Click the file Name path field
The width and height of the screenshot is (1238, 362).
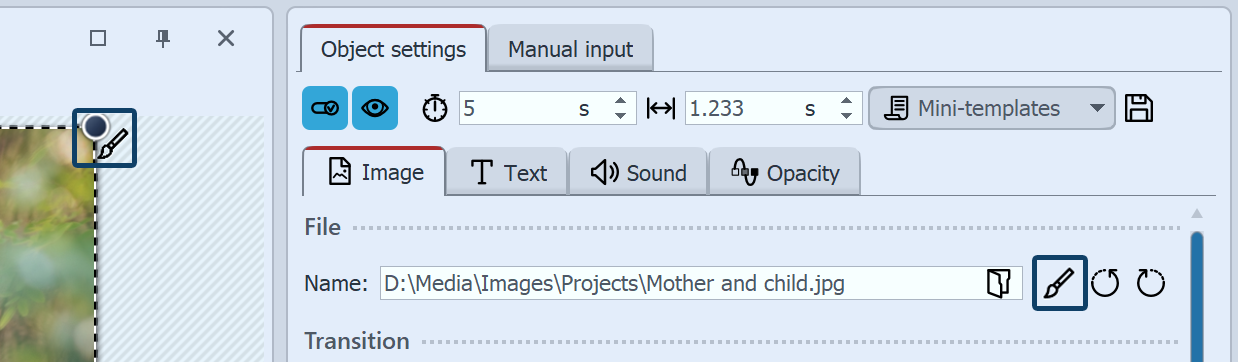tap(701, 284)
